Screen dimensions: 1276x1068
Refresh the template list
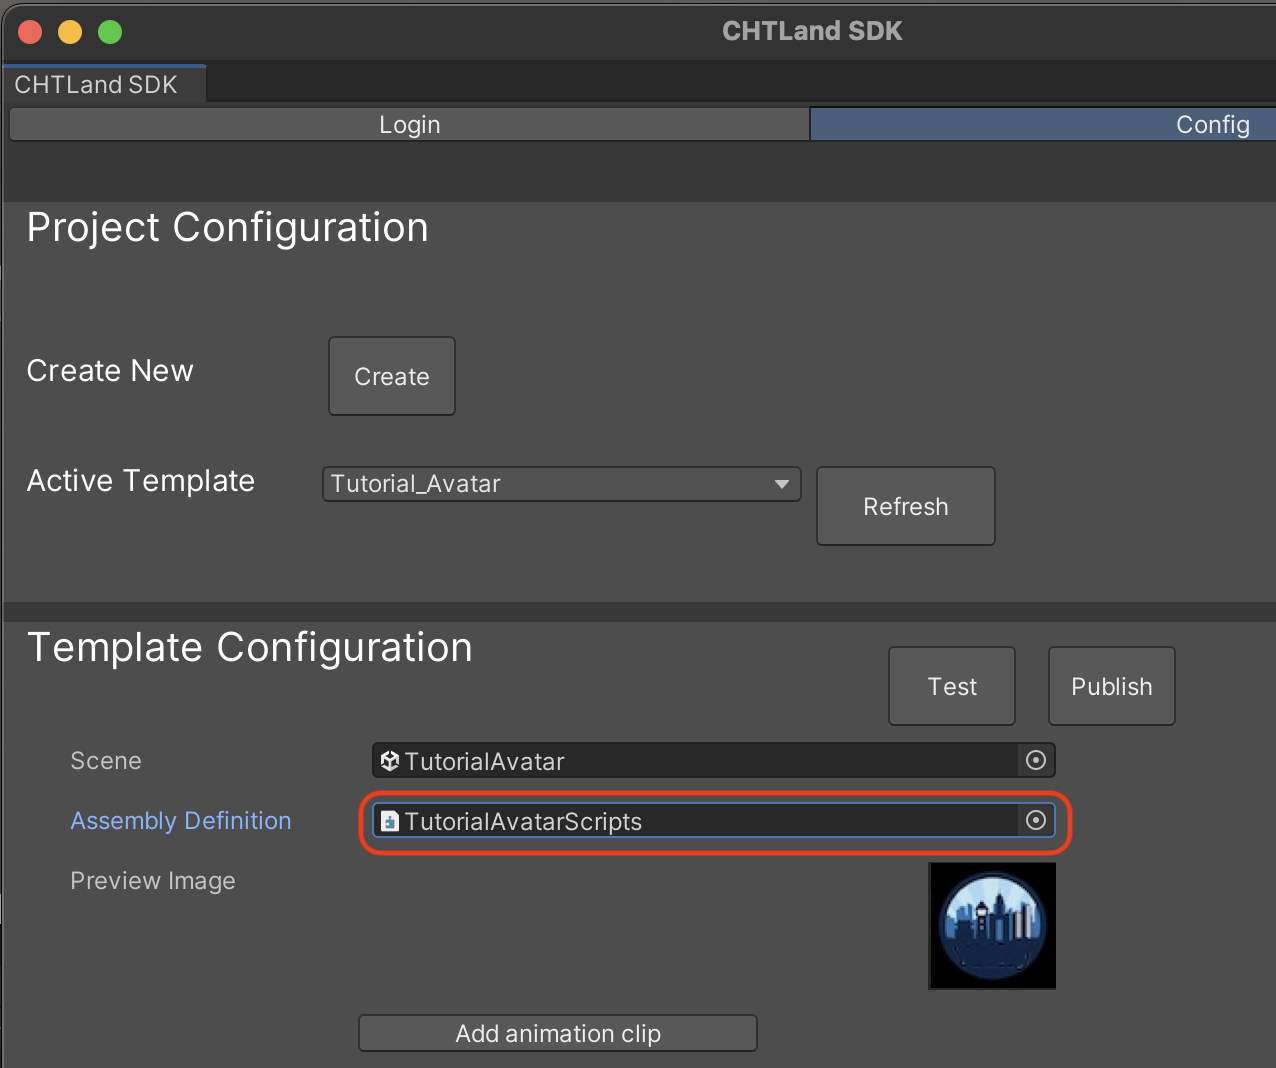905,506
